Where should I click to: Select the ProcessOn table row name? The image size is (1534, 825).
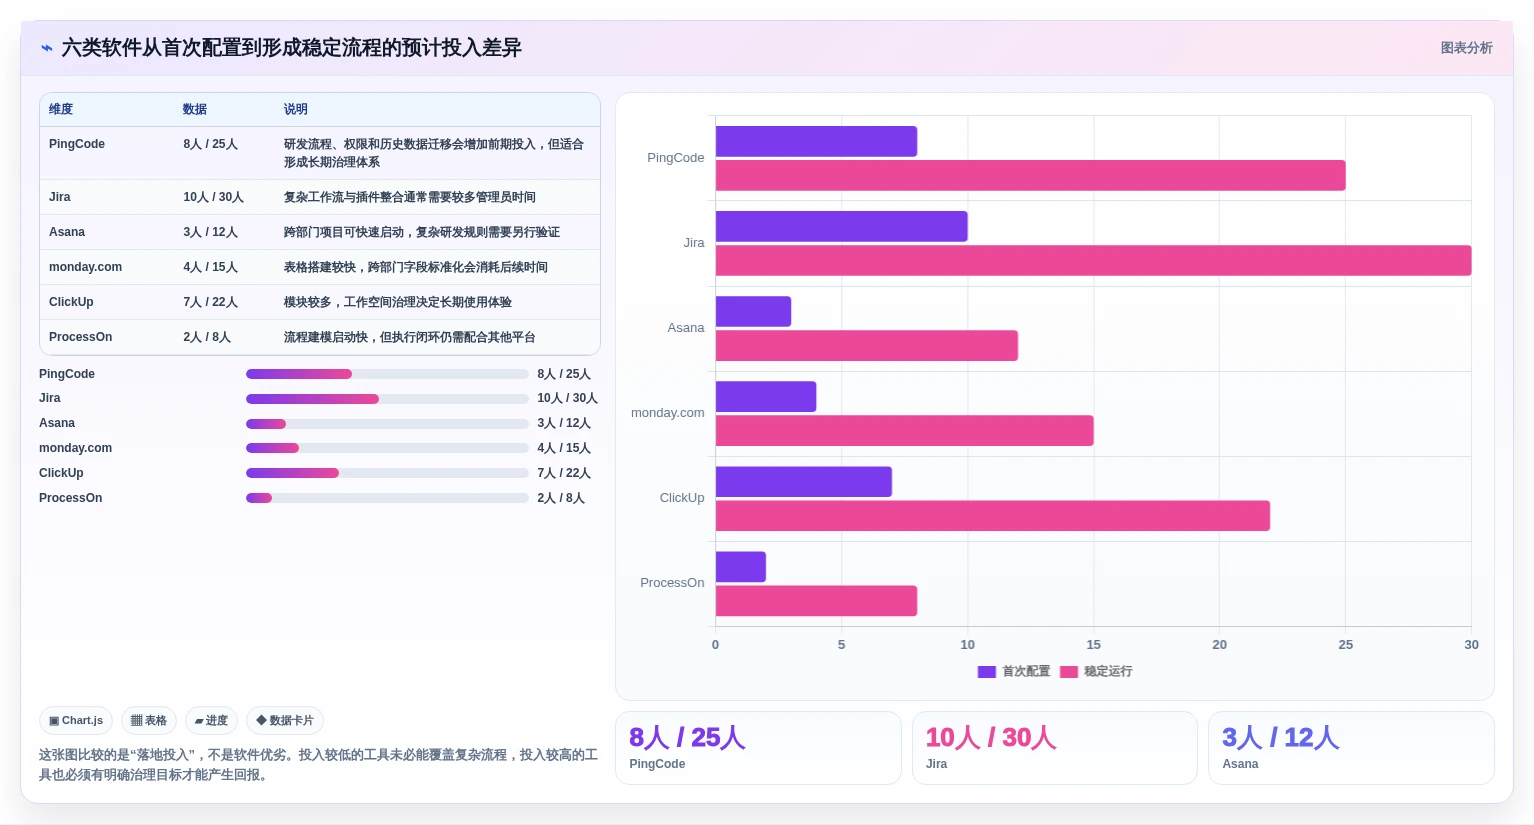[81, 337]
